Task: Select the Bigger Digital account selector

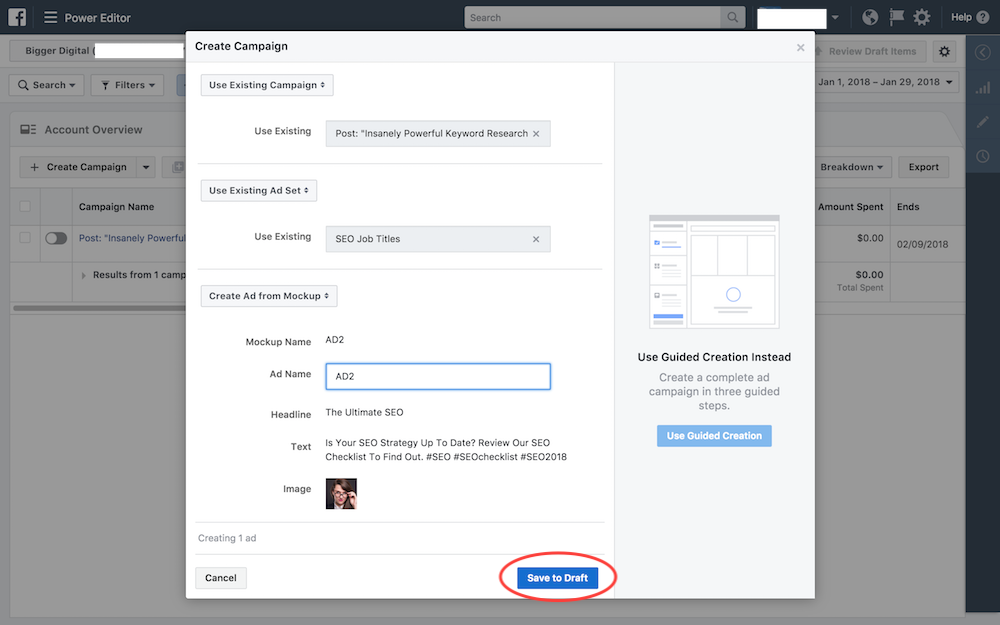Action: 98,50
